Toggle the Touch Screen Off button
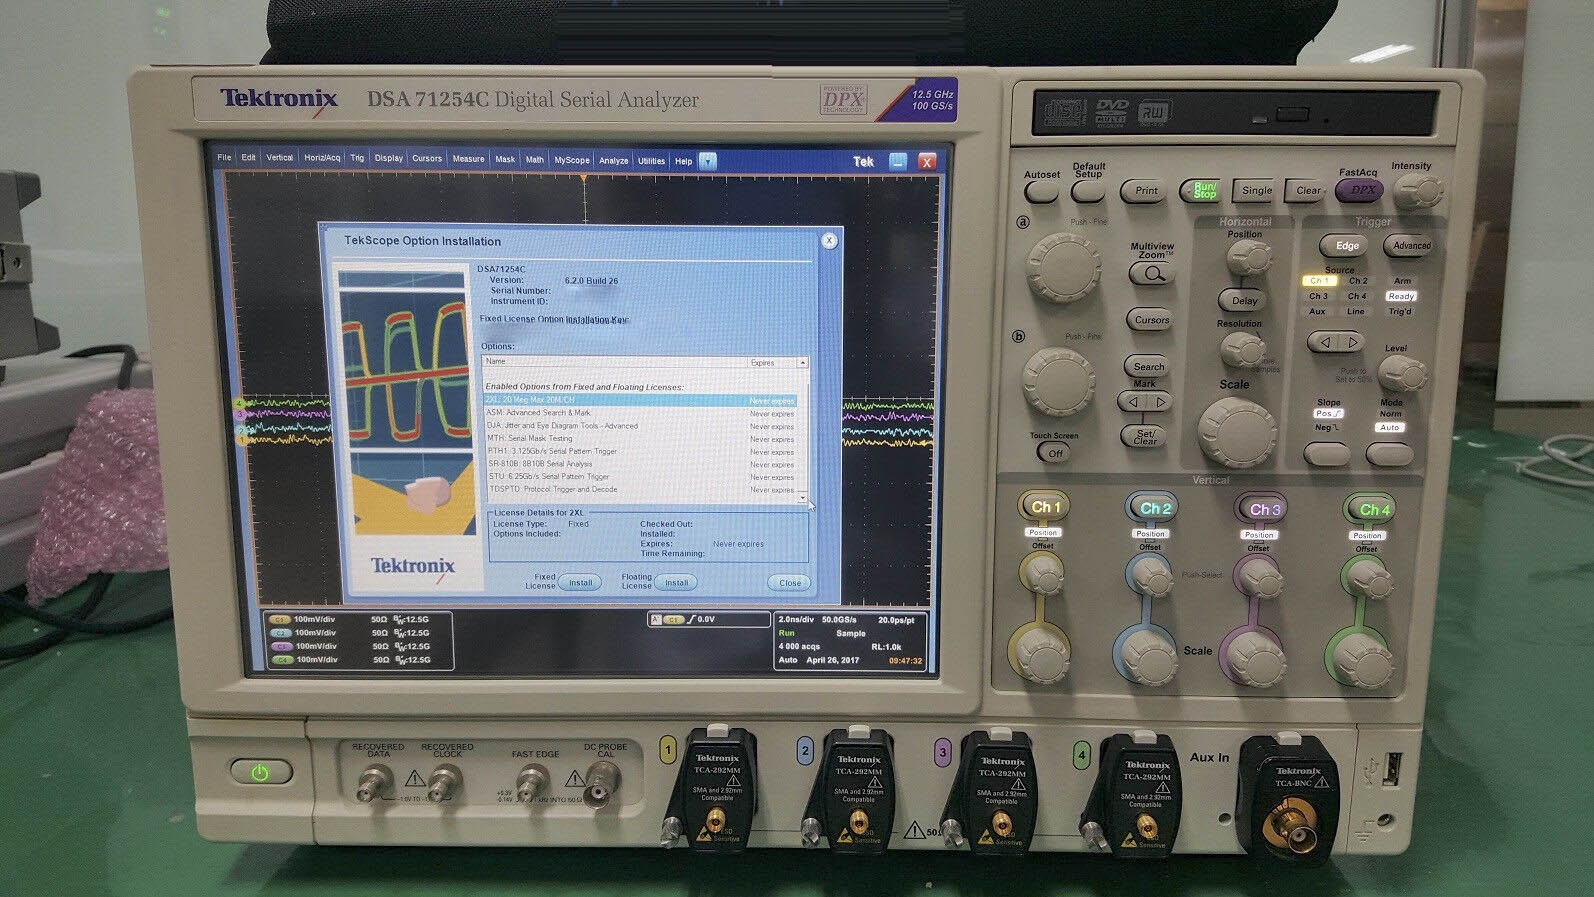Screen dimensions: 1594x897 [1055, 453]
